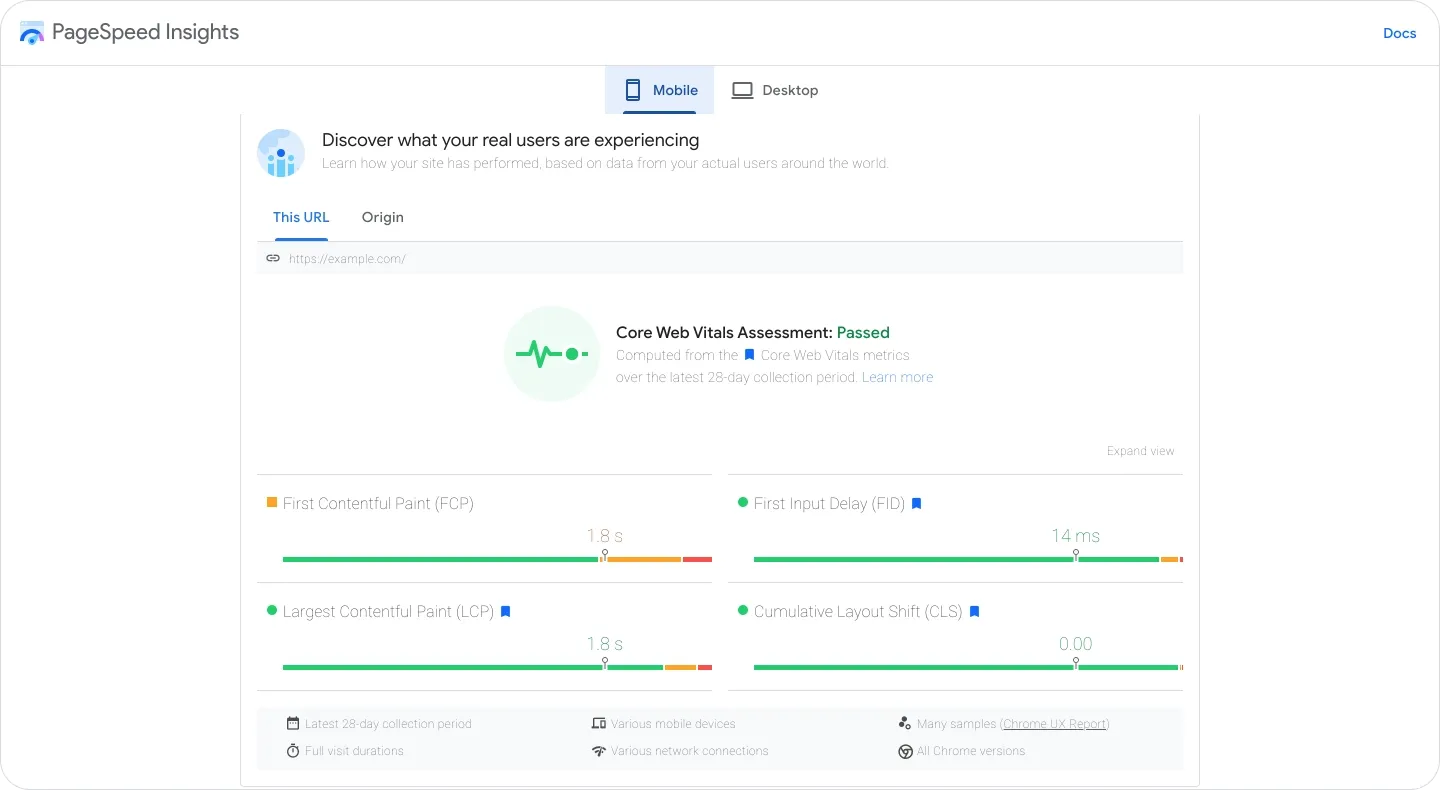
Task: Click the Cumulative Layout Shift (CLS) label
Action: (x=858, y=611)
